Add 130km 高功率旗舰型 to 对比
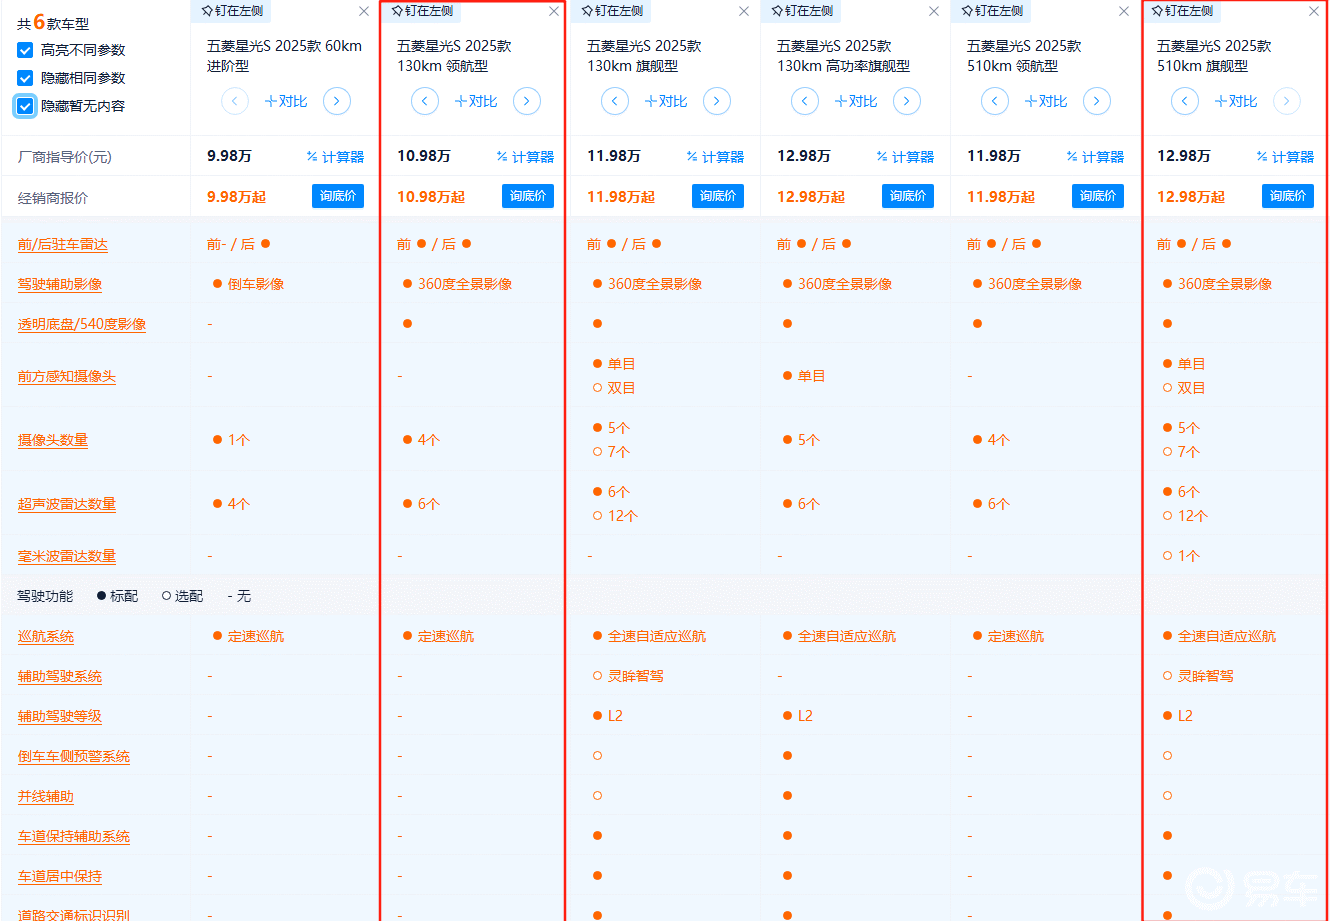This screenshot has width=1330, height=921. 856,101
